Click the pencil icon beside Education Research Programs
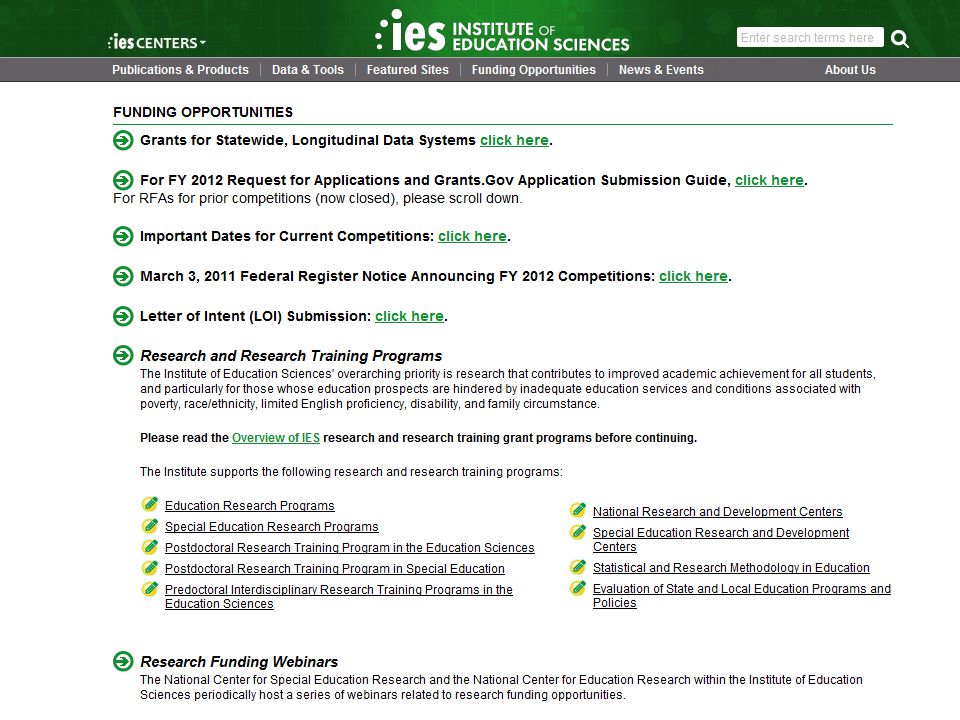 point(150,504)
